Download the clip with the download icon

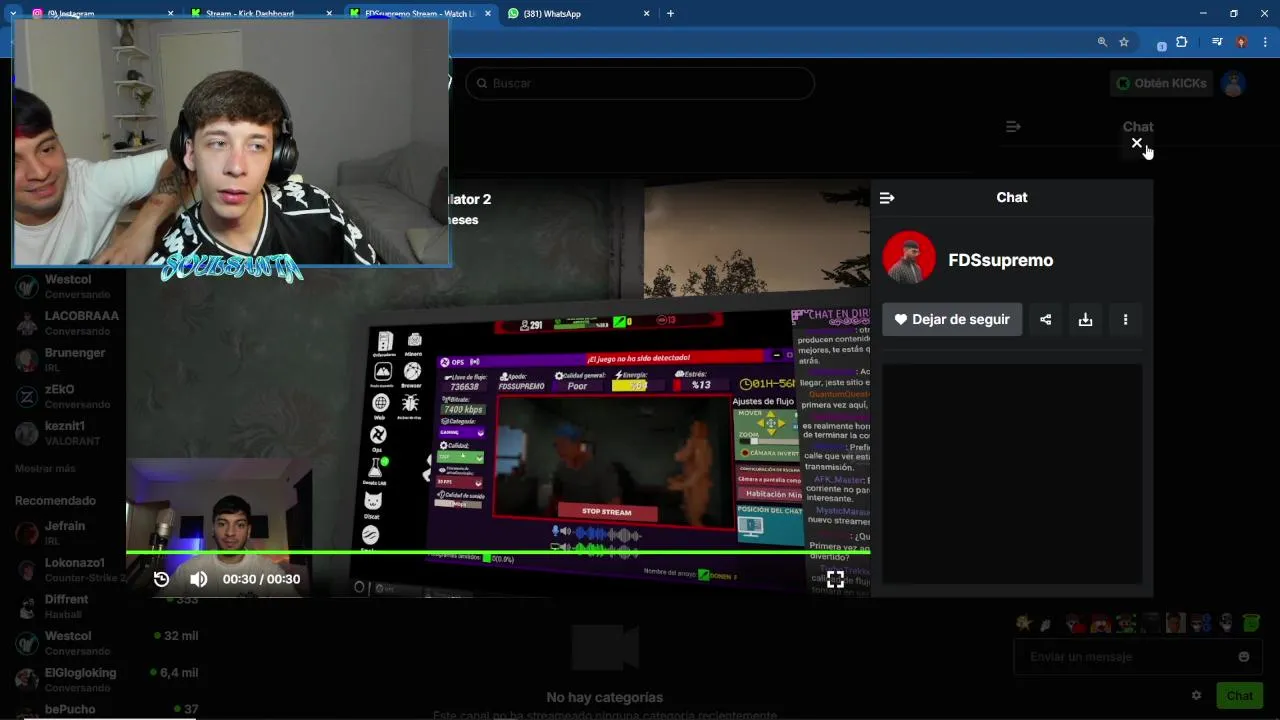1085,320
